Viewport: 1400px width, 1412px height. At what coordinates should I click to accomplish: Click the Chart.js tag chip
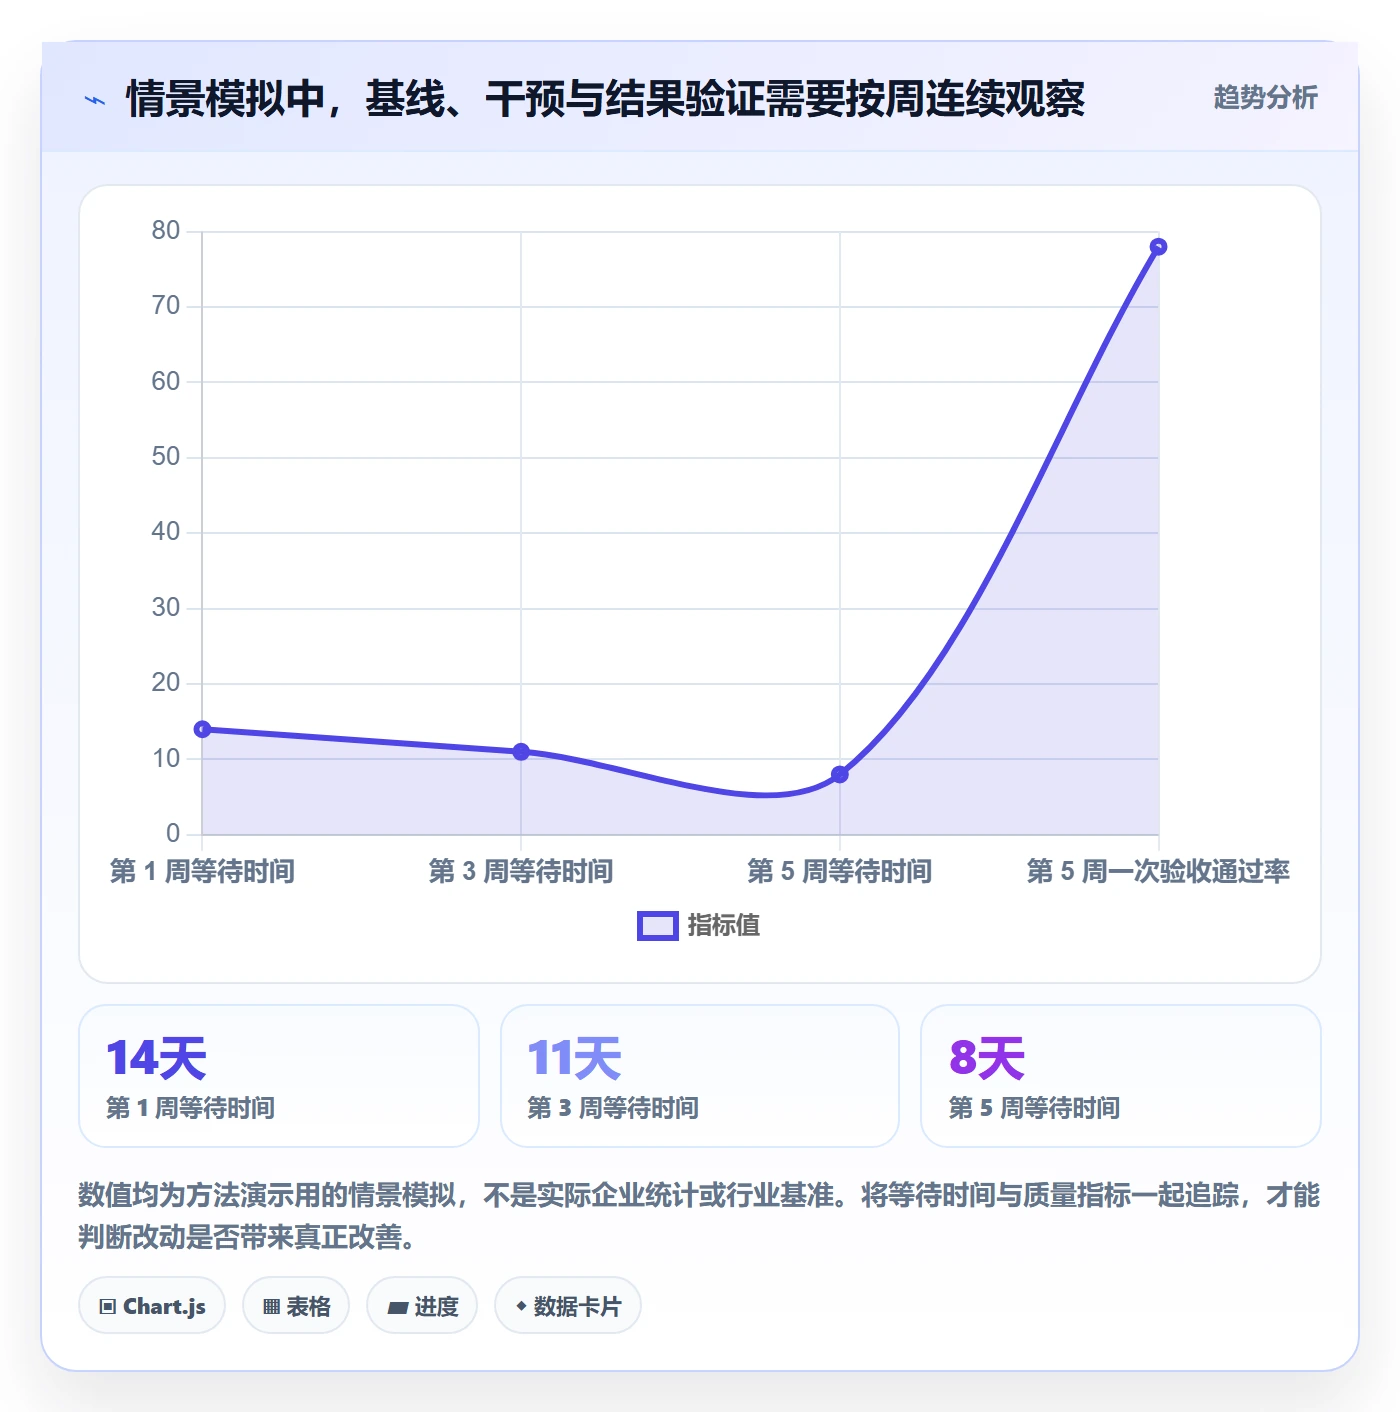point(152,1306)
